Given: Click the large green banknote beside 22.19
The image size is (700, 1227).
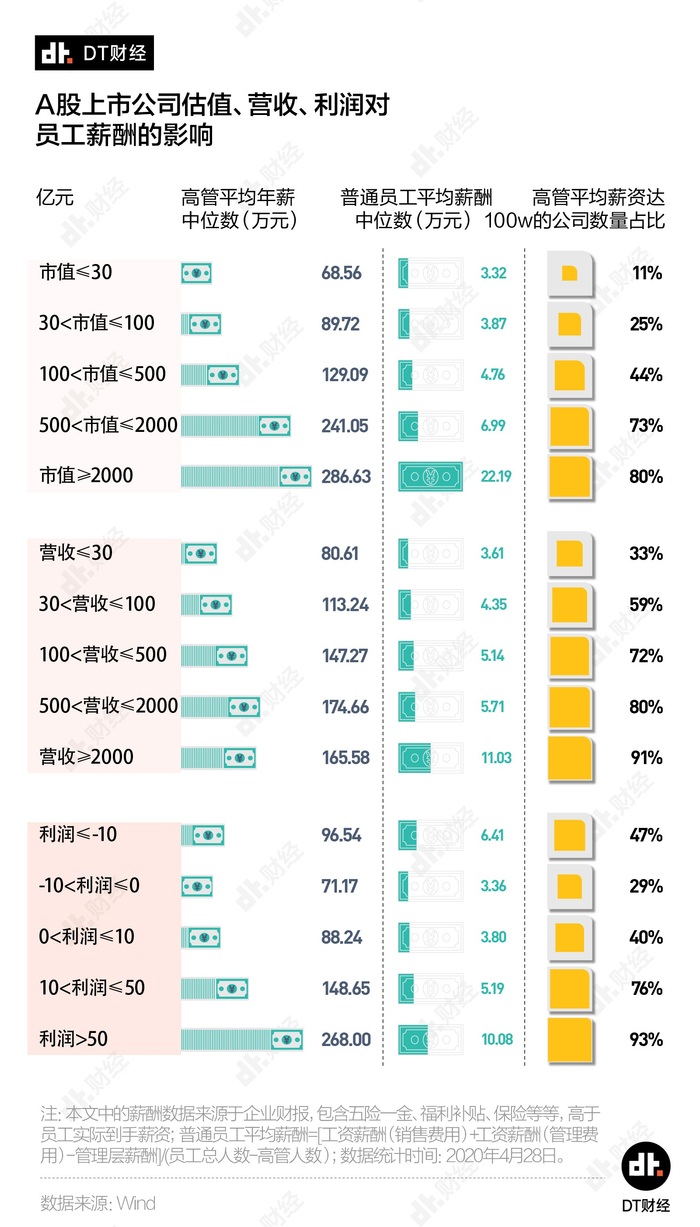Looking at the screenshot, I should [430, 477].
